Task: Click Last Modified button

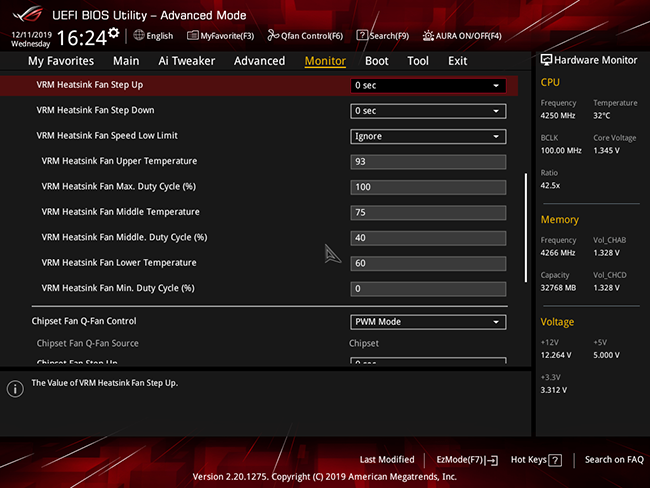Action: tap(387, 460)
